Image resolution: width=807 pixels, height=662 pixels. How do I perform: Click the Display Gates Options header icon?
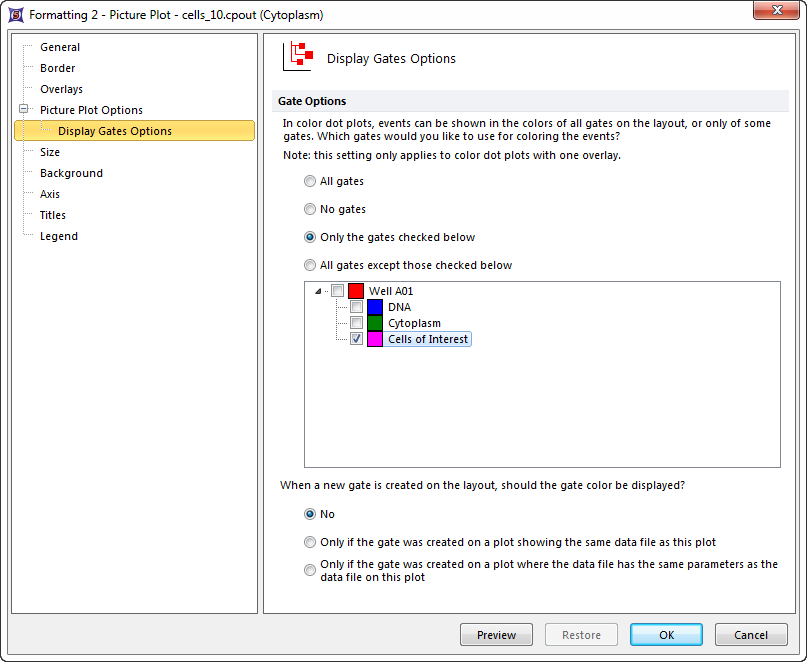299,58
